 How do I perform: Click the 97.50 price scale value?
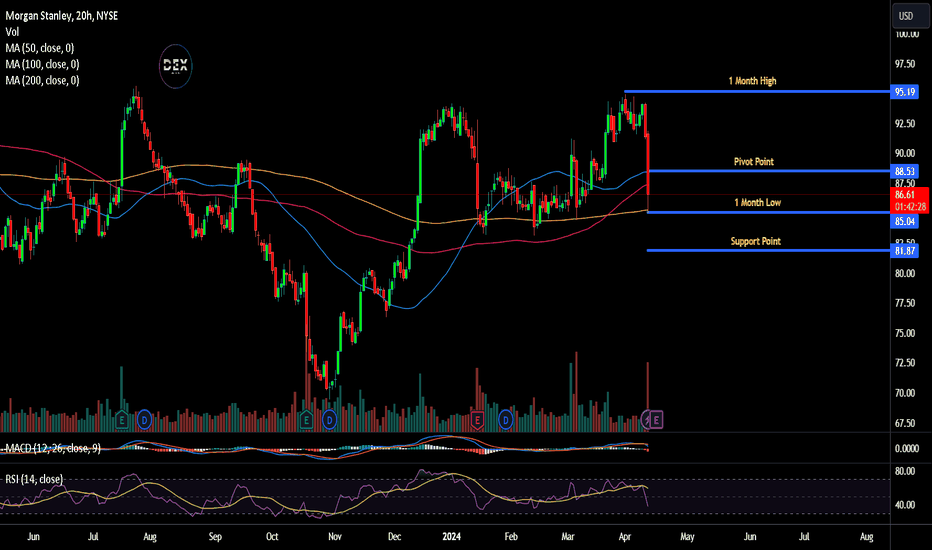point(905,64)
